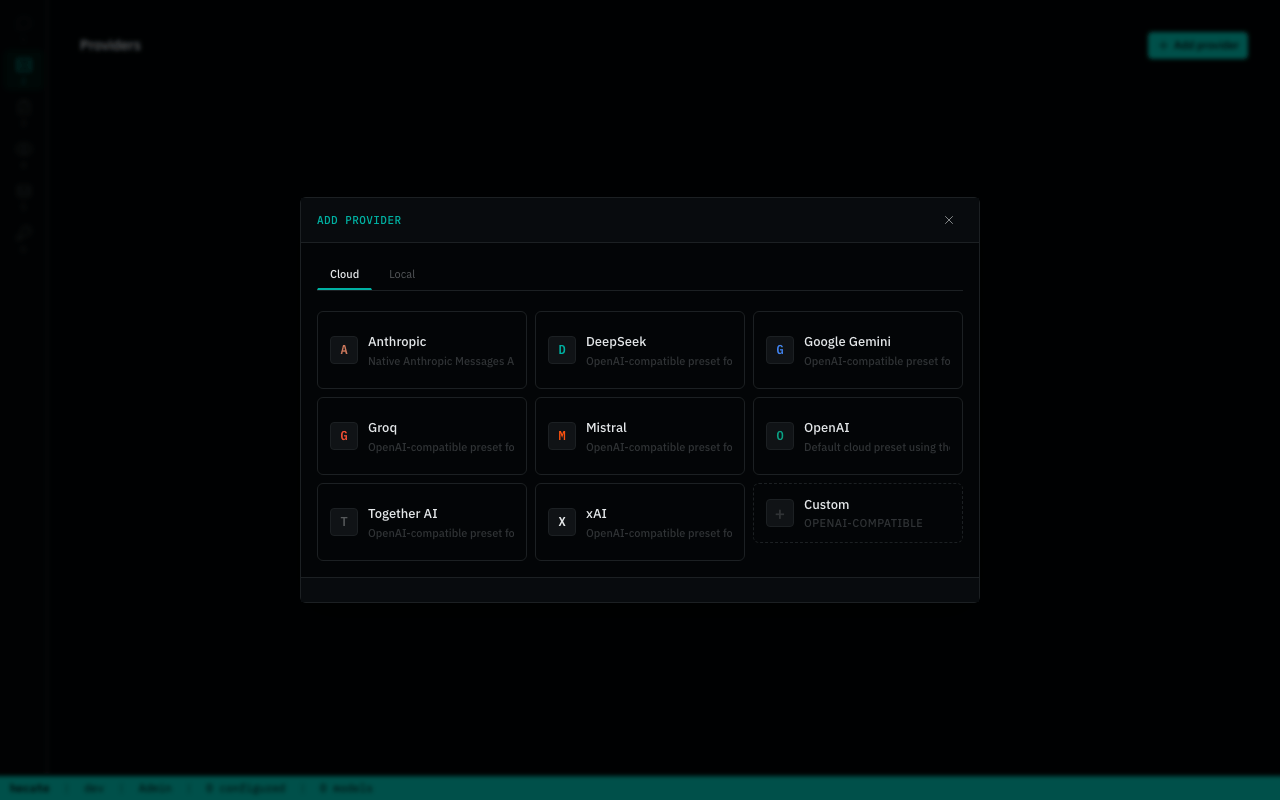Click 'Default cloud preset' description under OpenAI
The width and height of the screenshot is (1280, 800).
(877, 448)
